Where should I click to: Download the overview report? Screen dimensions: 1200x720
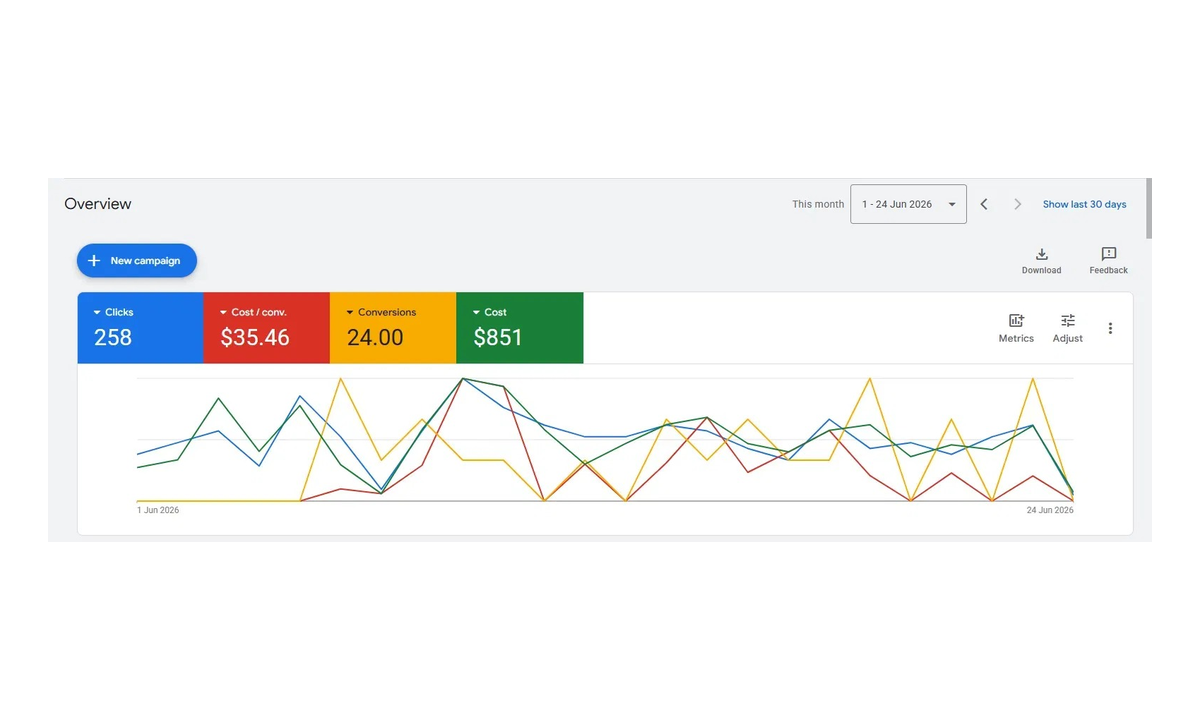click(x=1041, y=261)
